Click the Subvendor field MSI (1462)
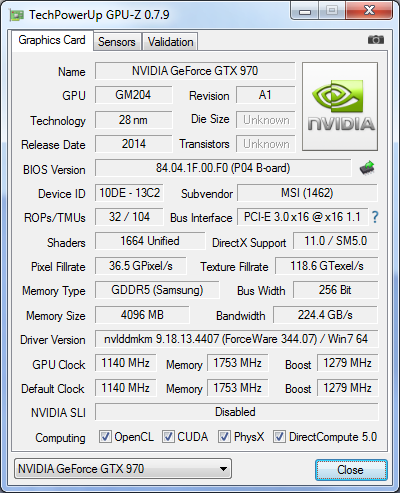 [307, 193]
